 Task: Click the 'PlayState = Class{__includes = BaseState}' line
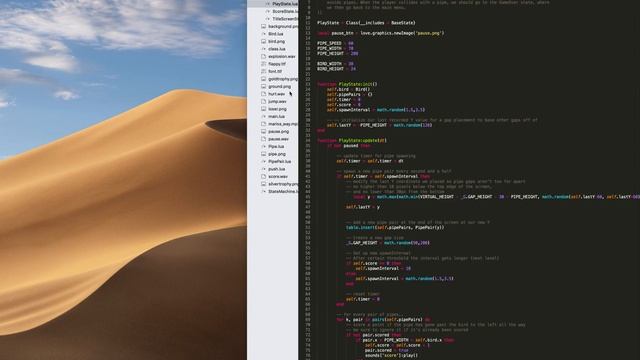coord(366,23)
